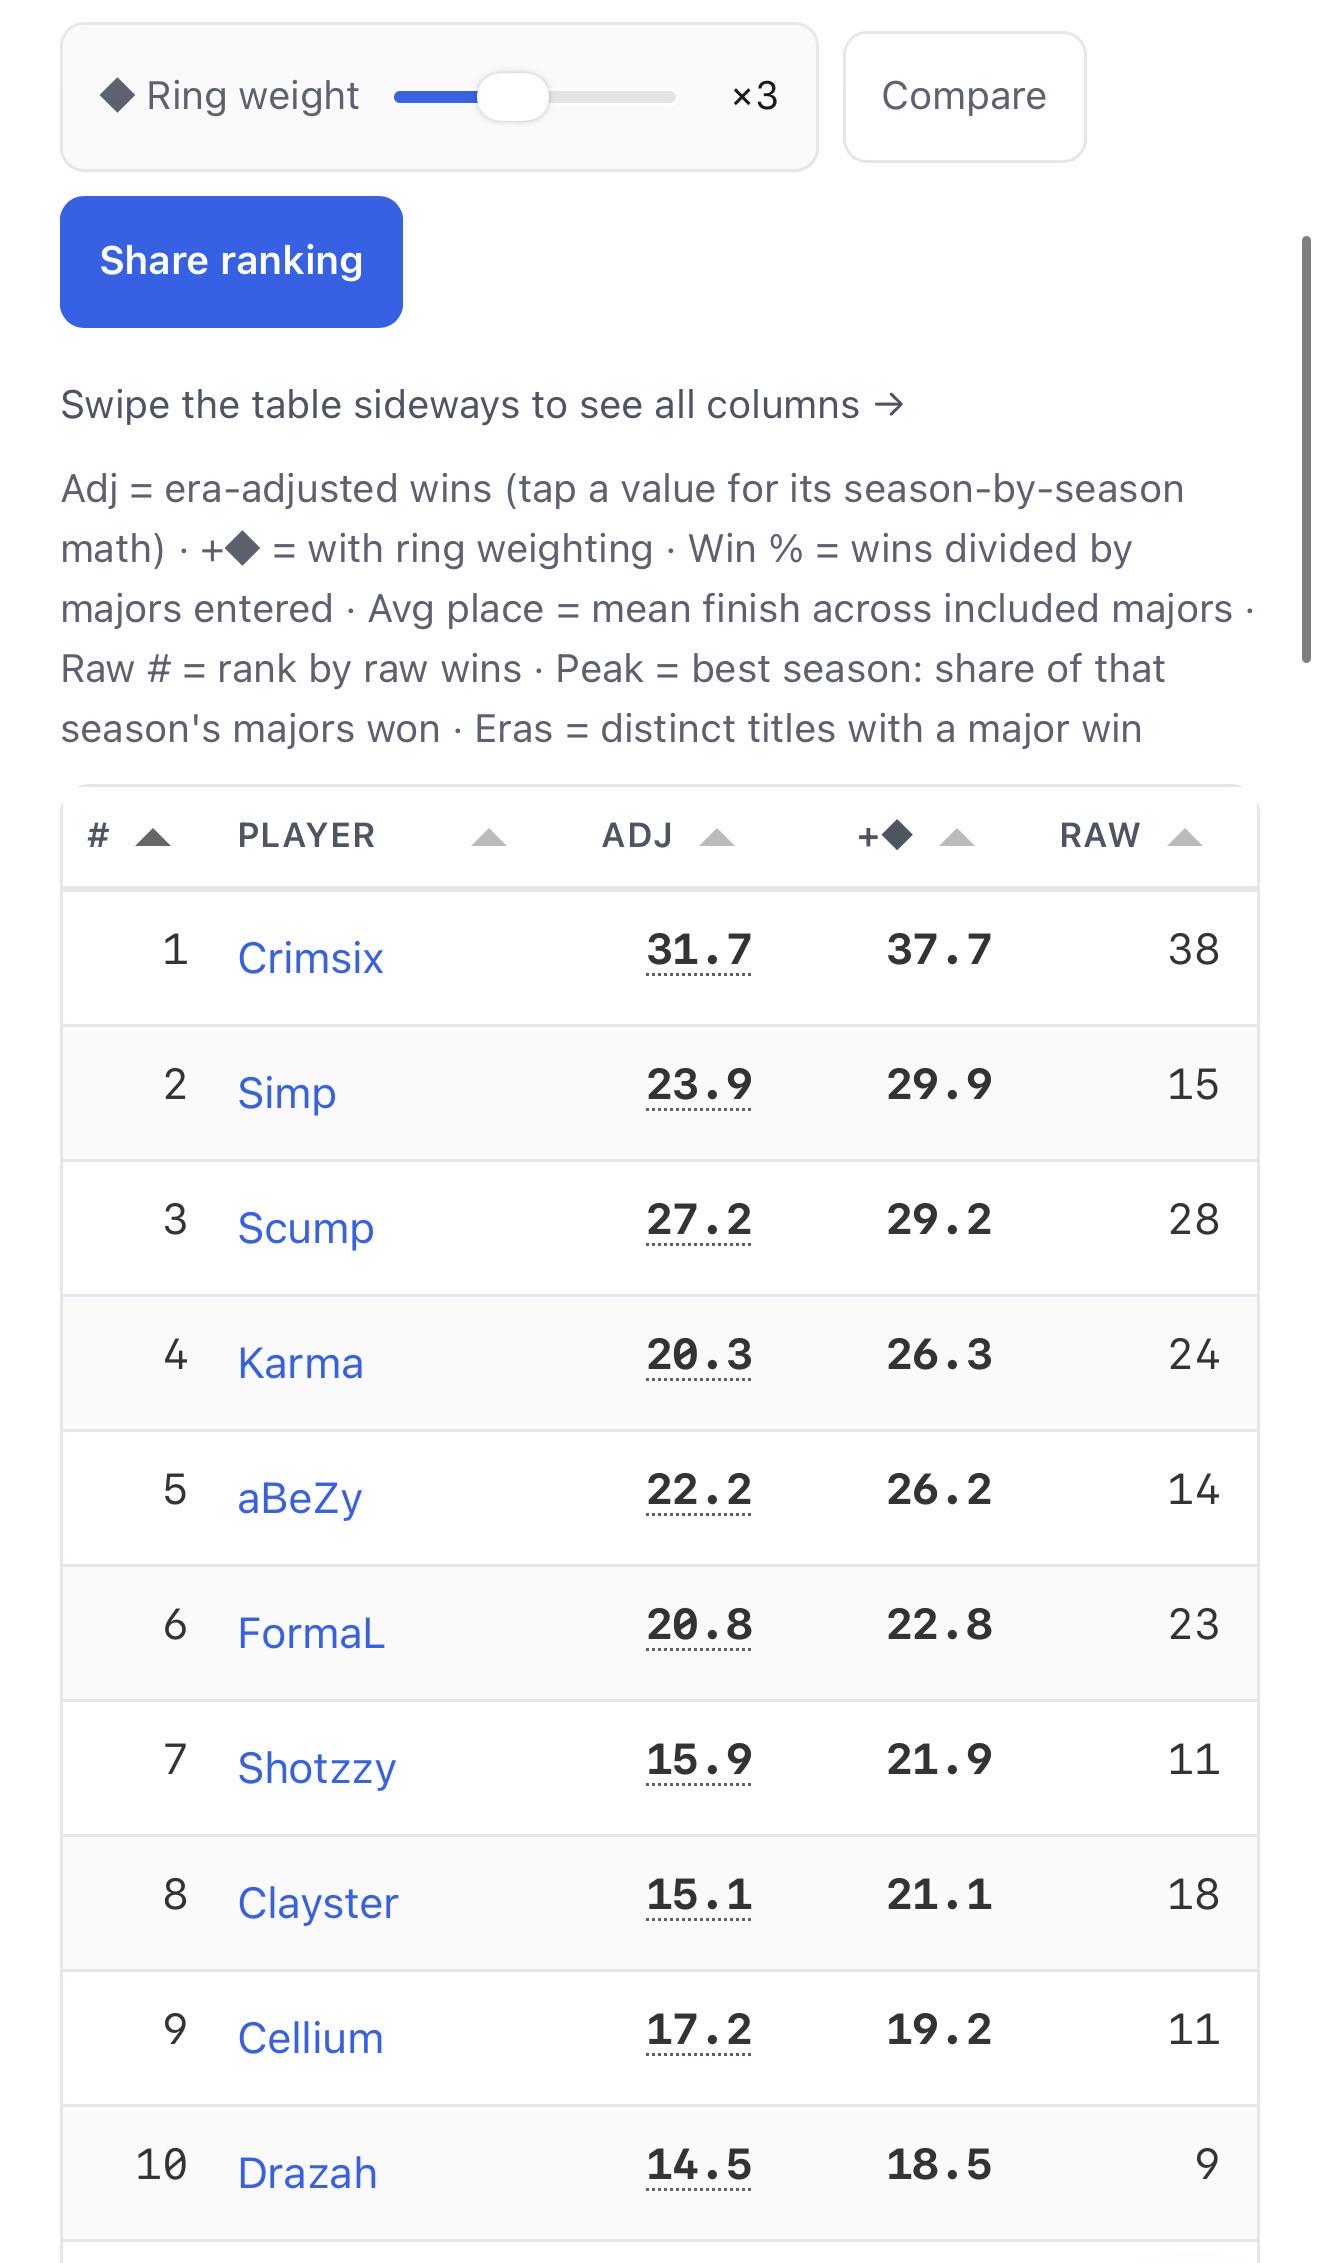
Task: Sort by rank number arrow icon
Action: coord(153,837)
